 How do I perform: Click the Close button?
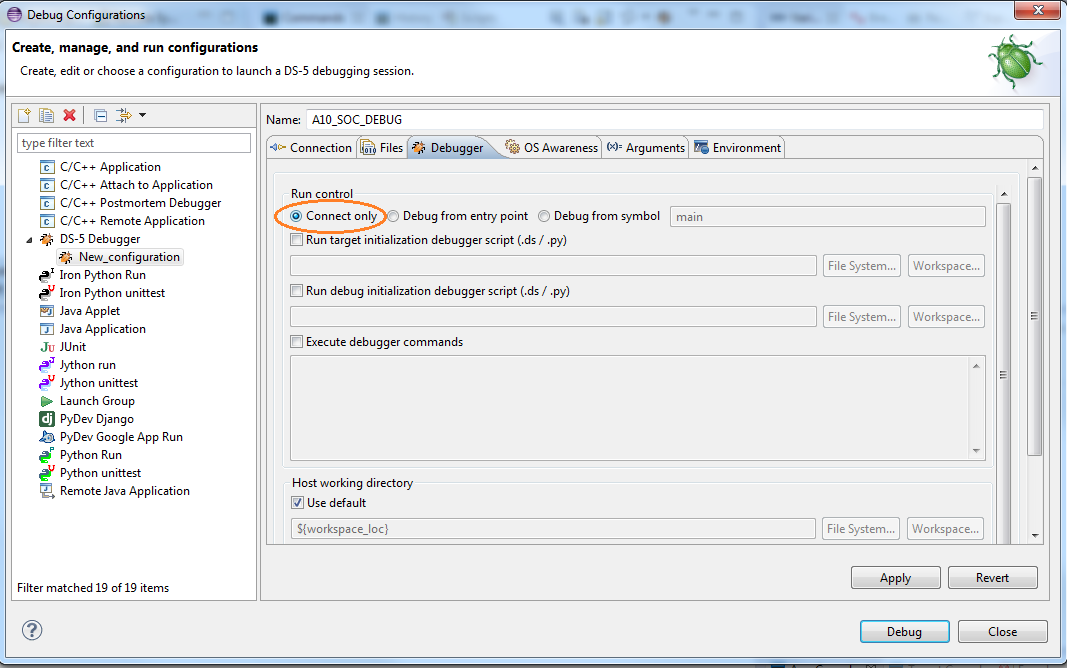(1002, 631)
